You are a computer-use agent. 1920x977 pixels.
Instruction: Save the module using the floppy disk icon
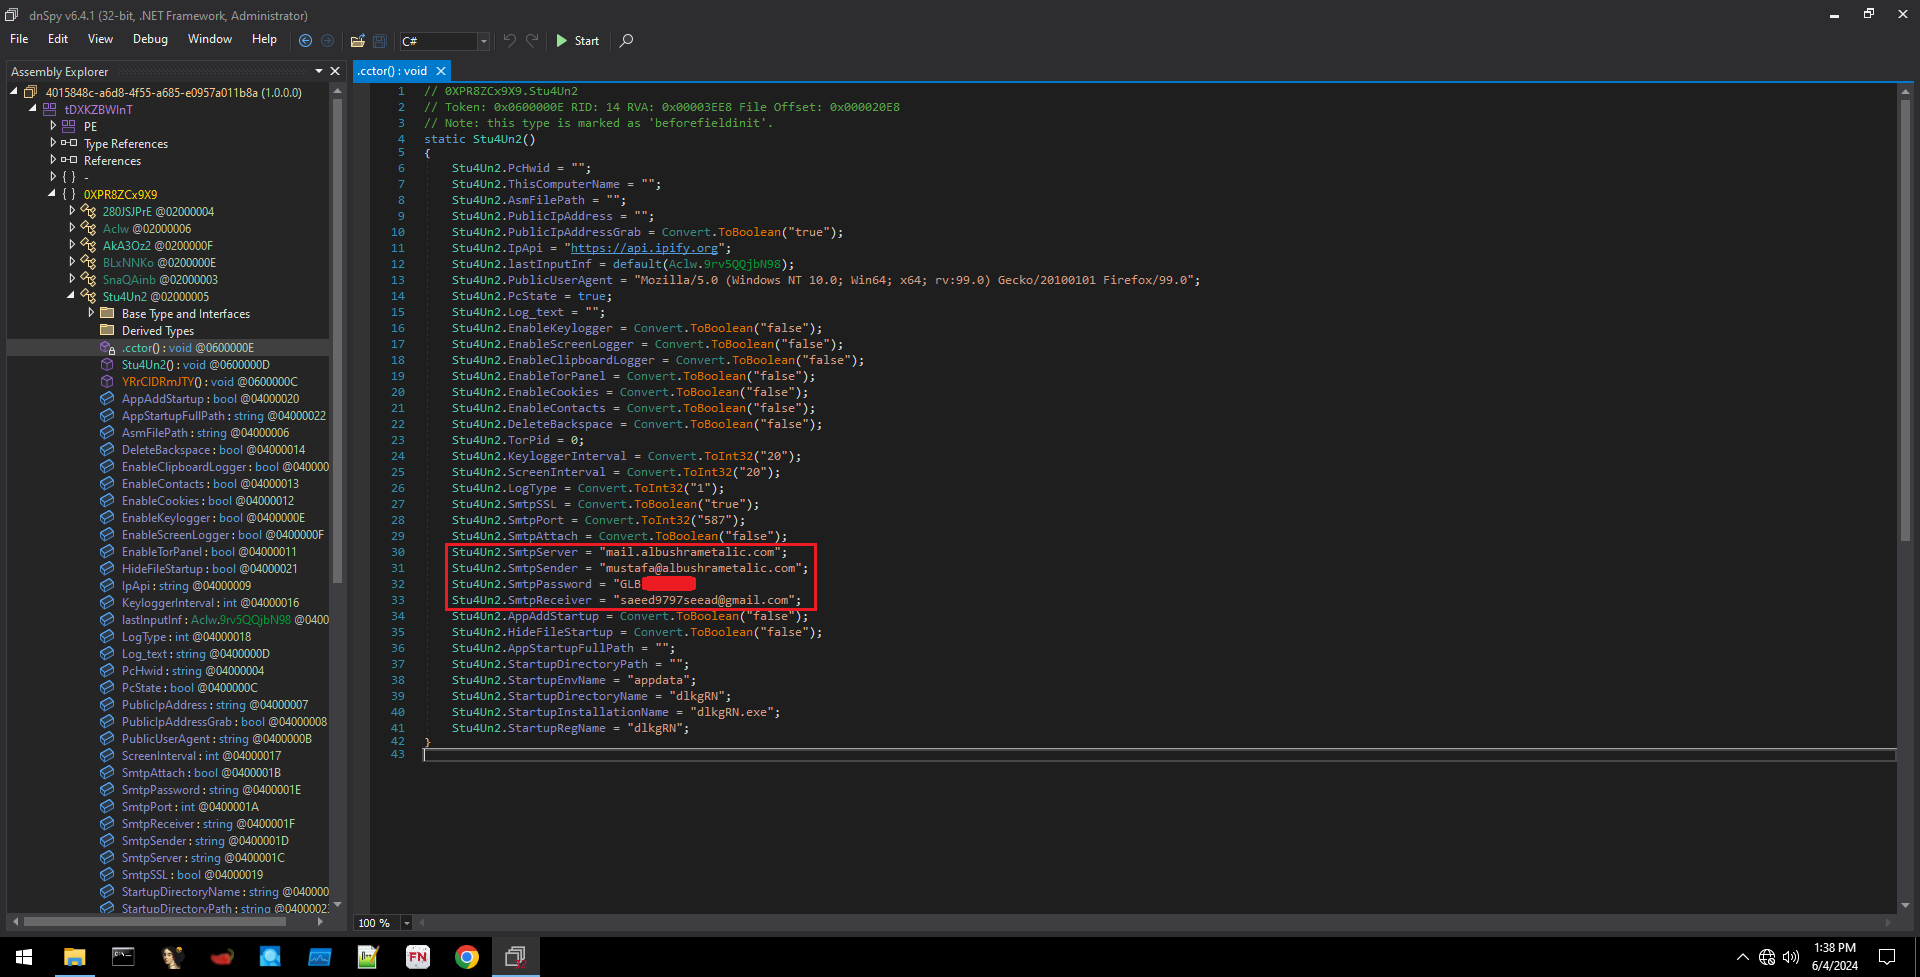click(x=380, y=41)
